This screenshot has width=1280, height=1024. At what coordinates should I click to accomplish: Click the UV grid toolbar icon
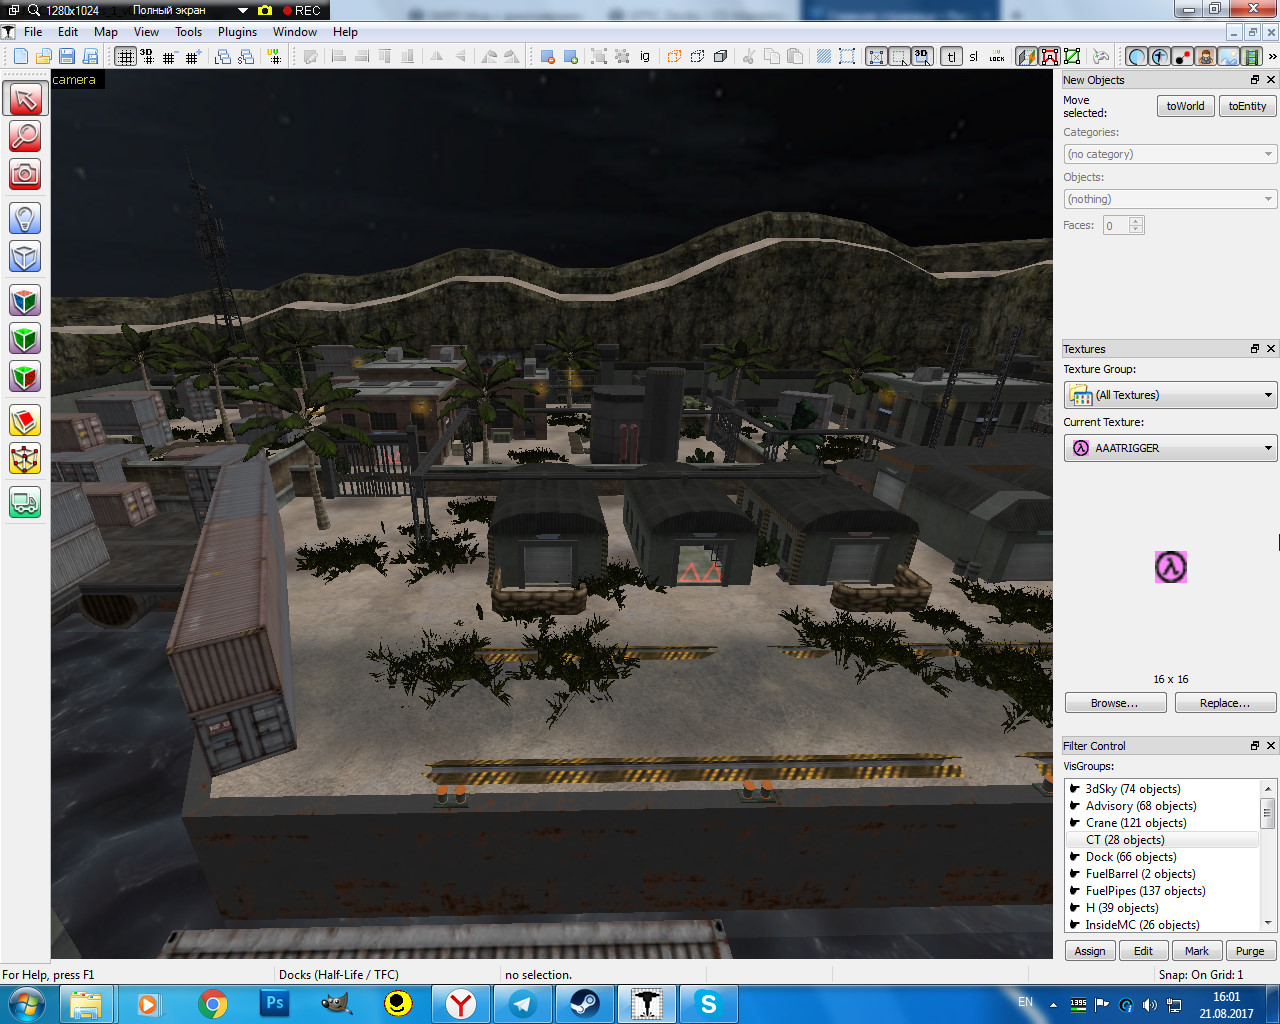click(275, 56)
